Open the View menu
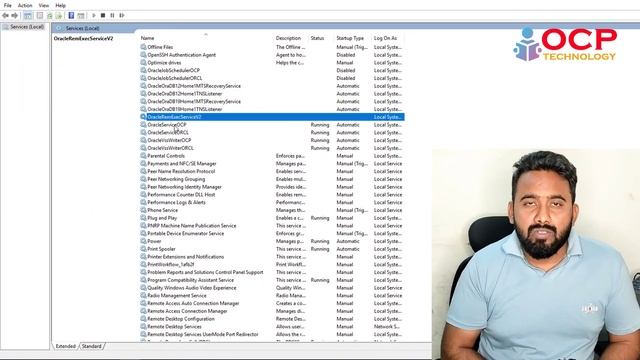The image size is (640, 360). pos(44,5)
